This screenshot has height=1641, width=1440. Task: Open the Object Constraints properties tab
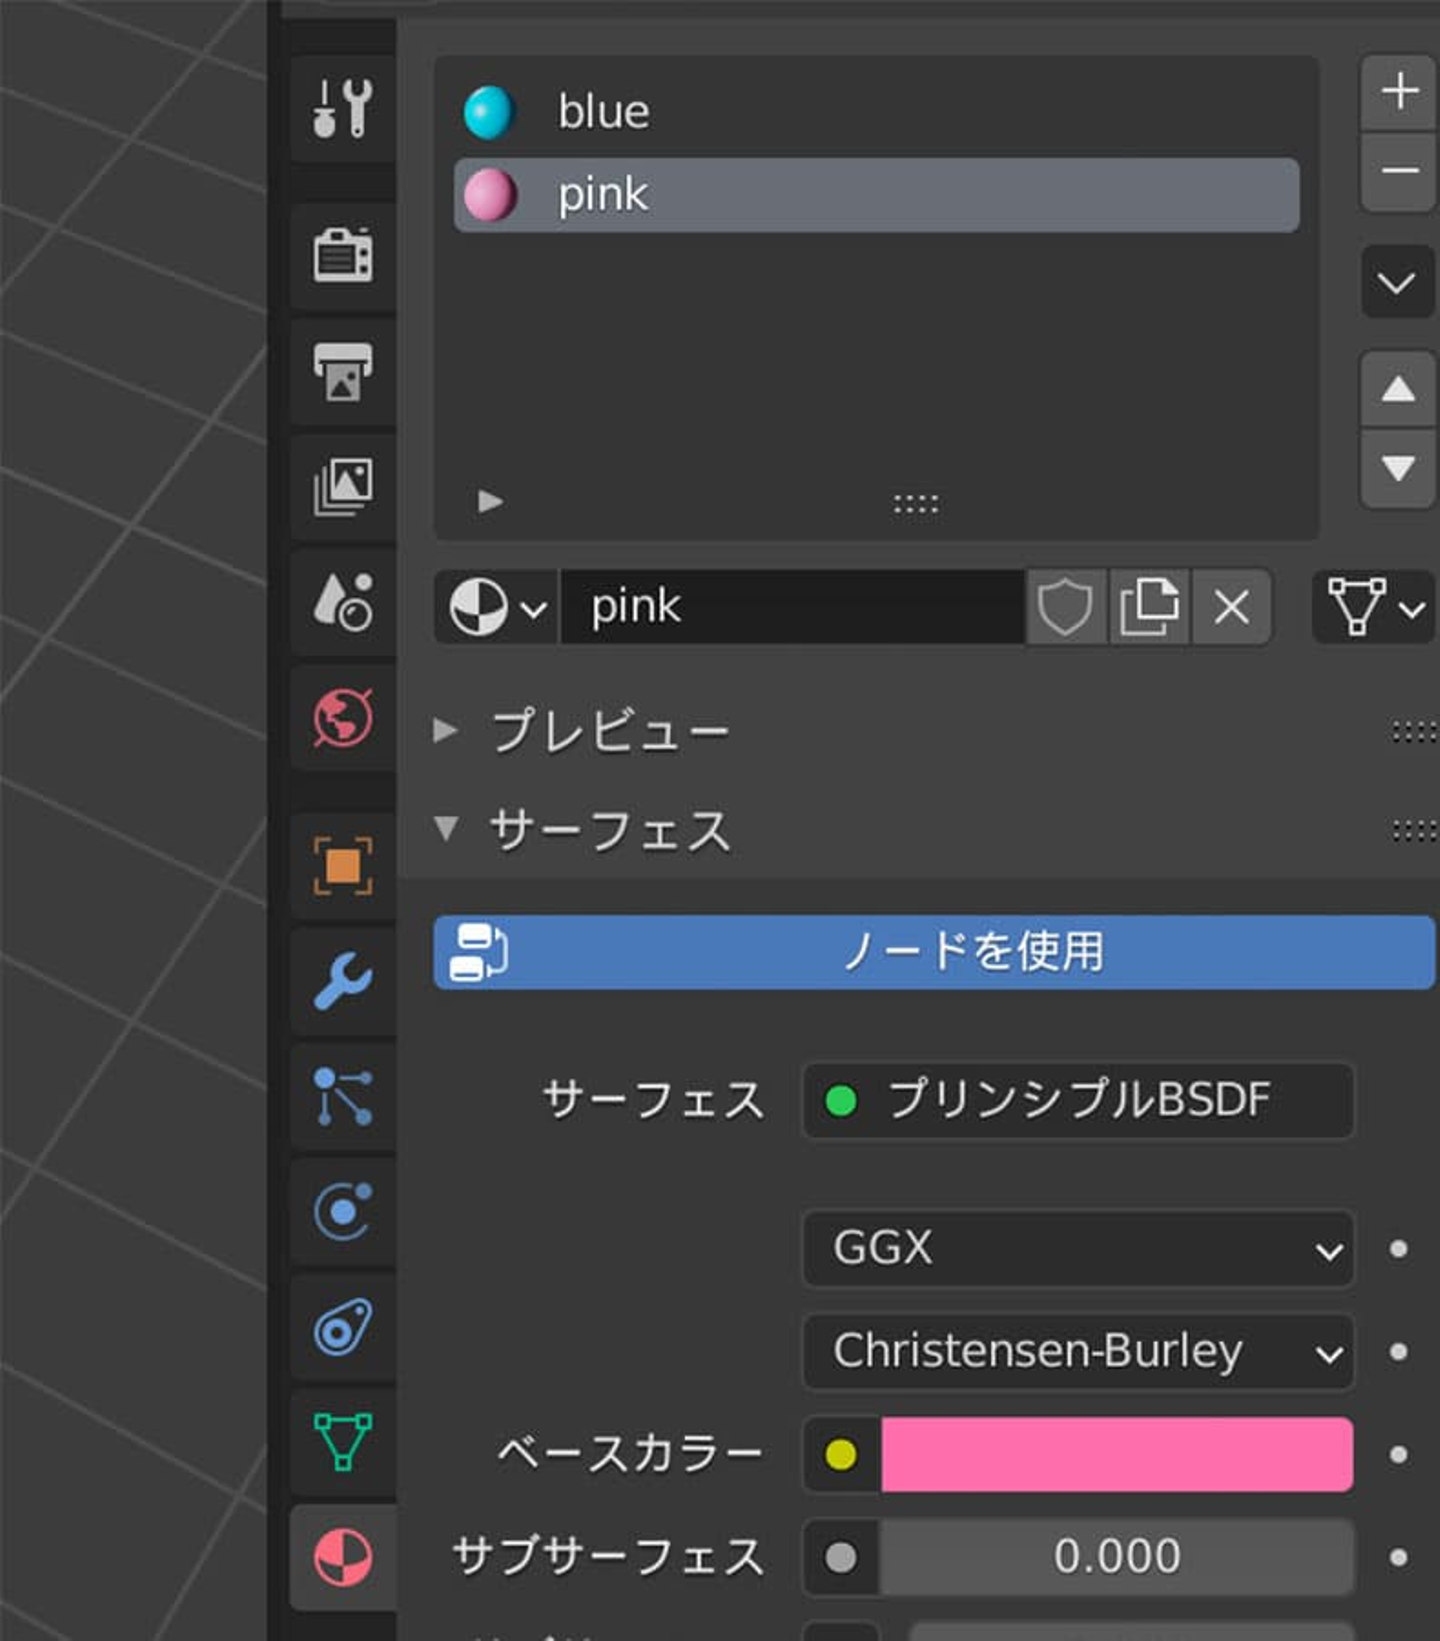(343, 1328)
